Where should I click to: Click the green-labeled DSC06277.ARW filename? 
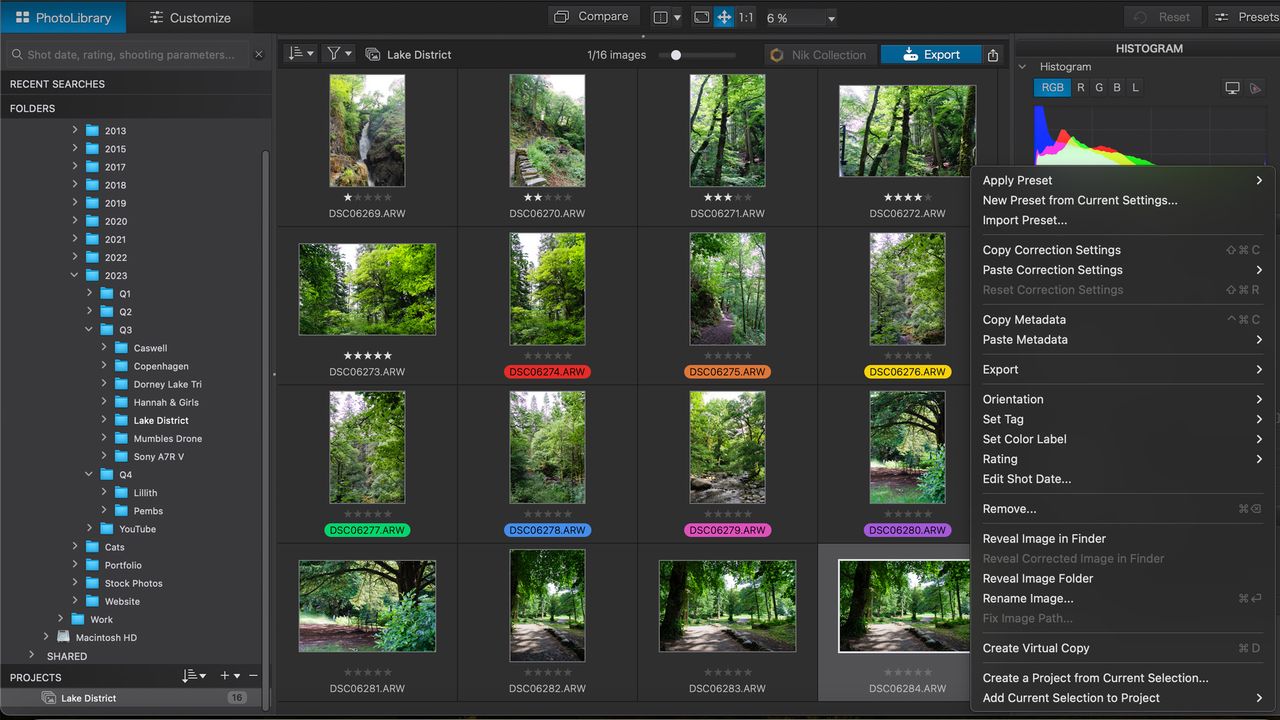pyautogui.click(x=367, y=530)
